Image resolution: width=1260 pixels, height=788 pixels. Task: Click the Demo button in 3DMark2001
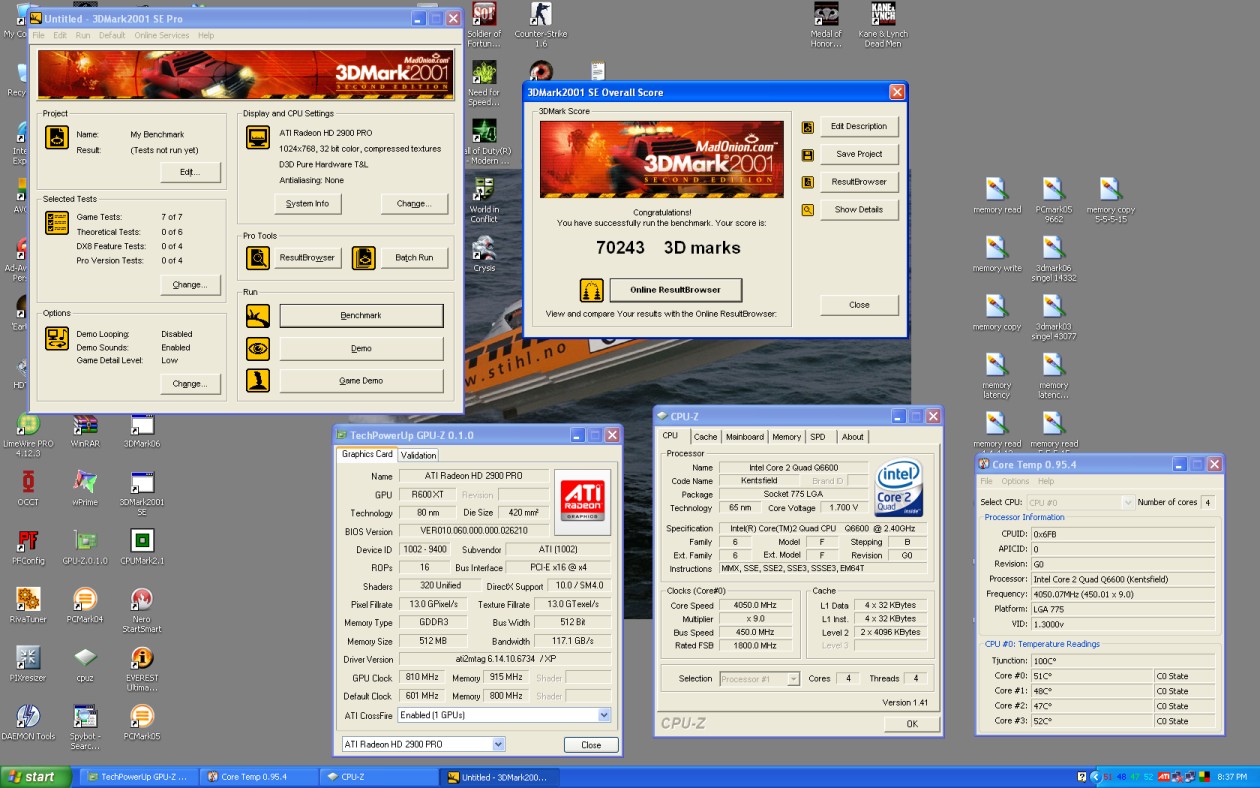pos(361,348)
